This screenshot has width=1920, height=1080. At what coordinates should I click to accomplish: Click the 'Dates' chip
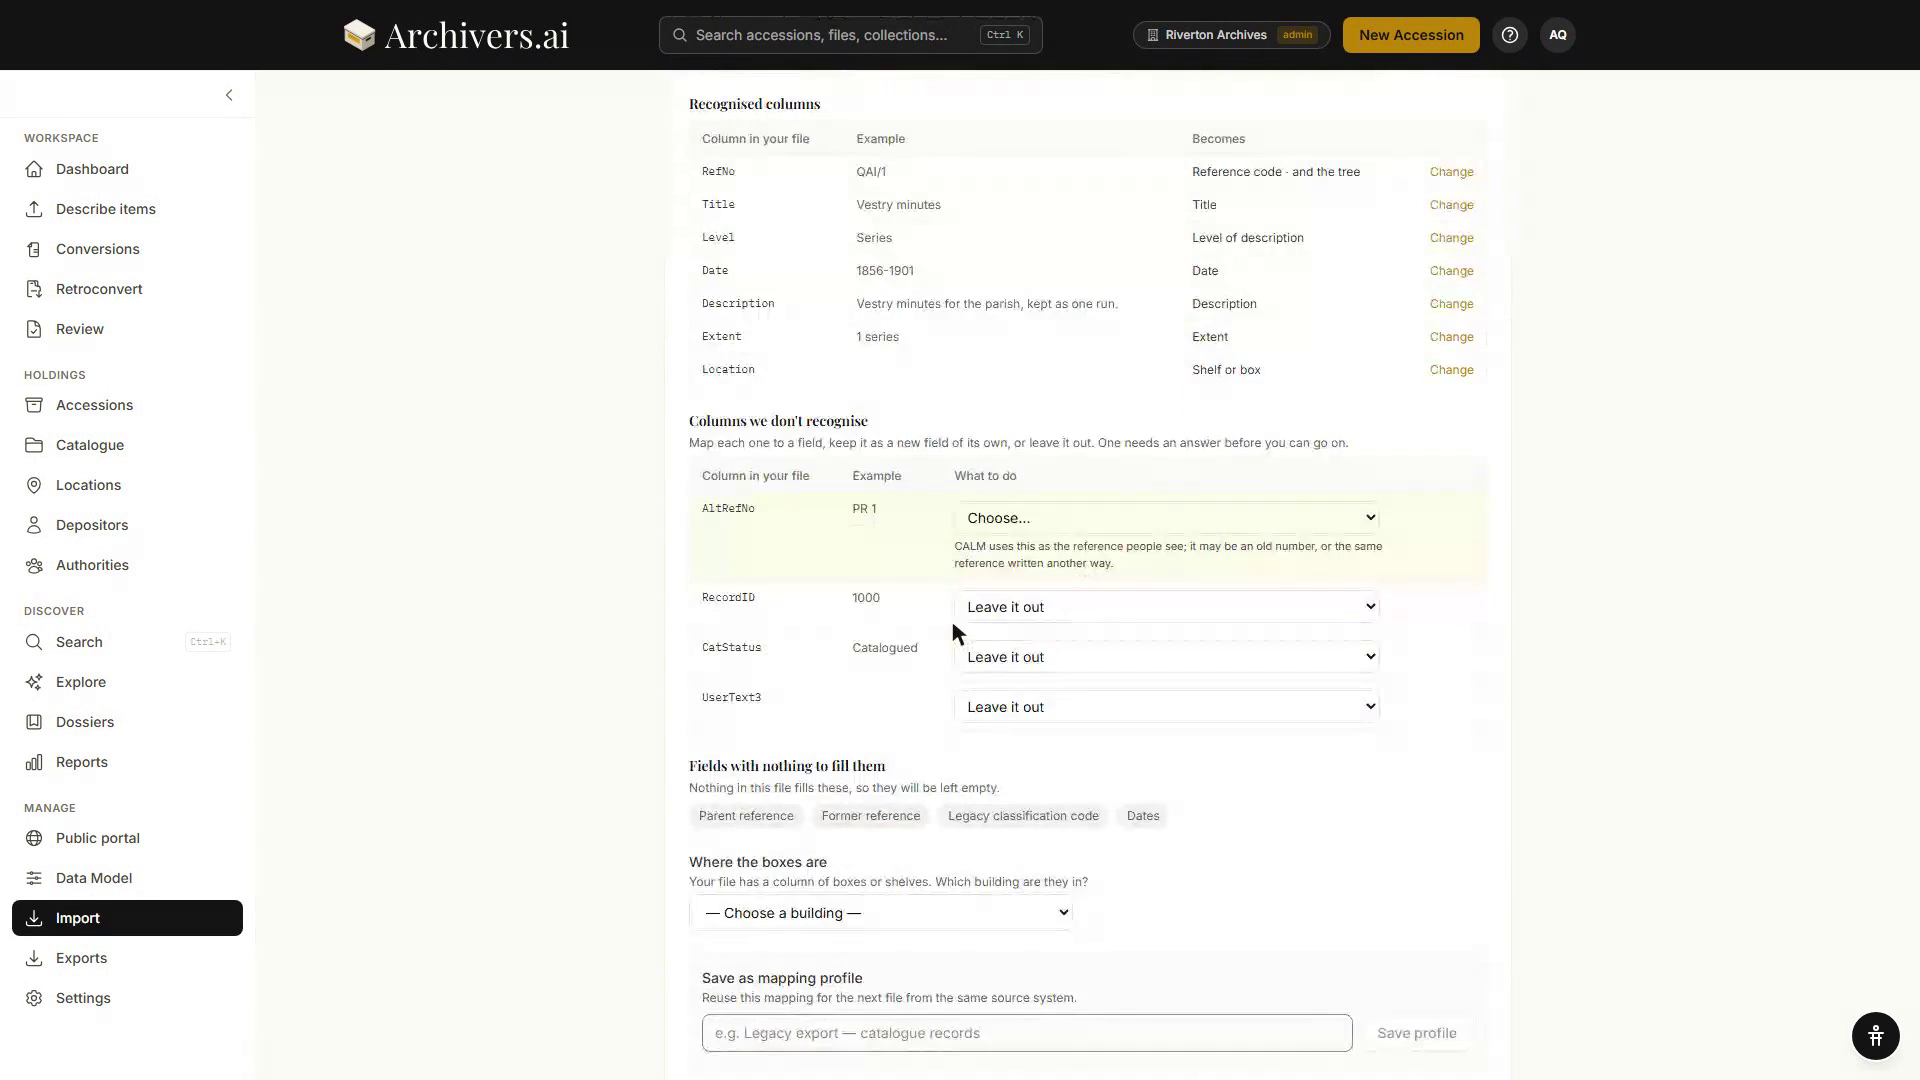[1143, 816]
